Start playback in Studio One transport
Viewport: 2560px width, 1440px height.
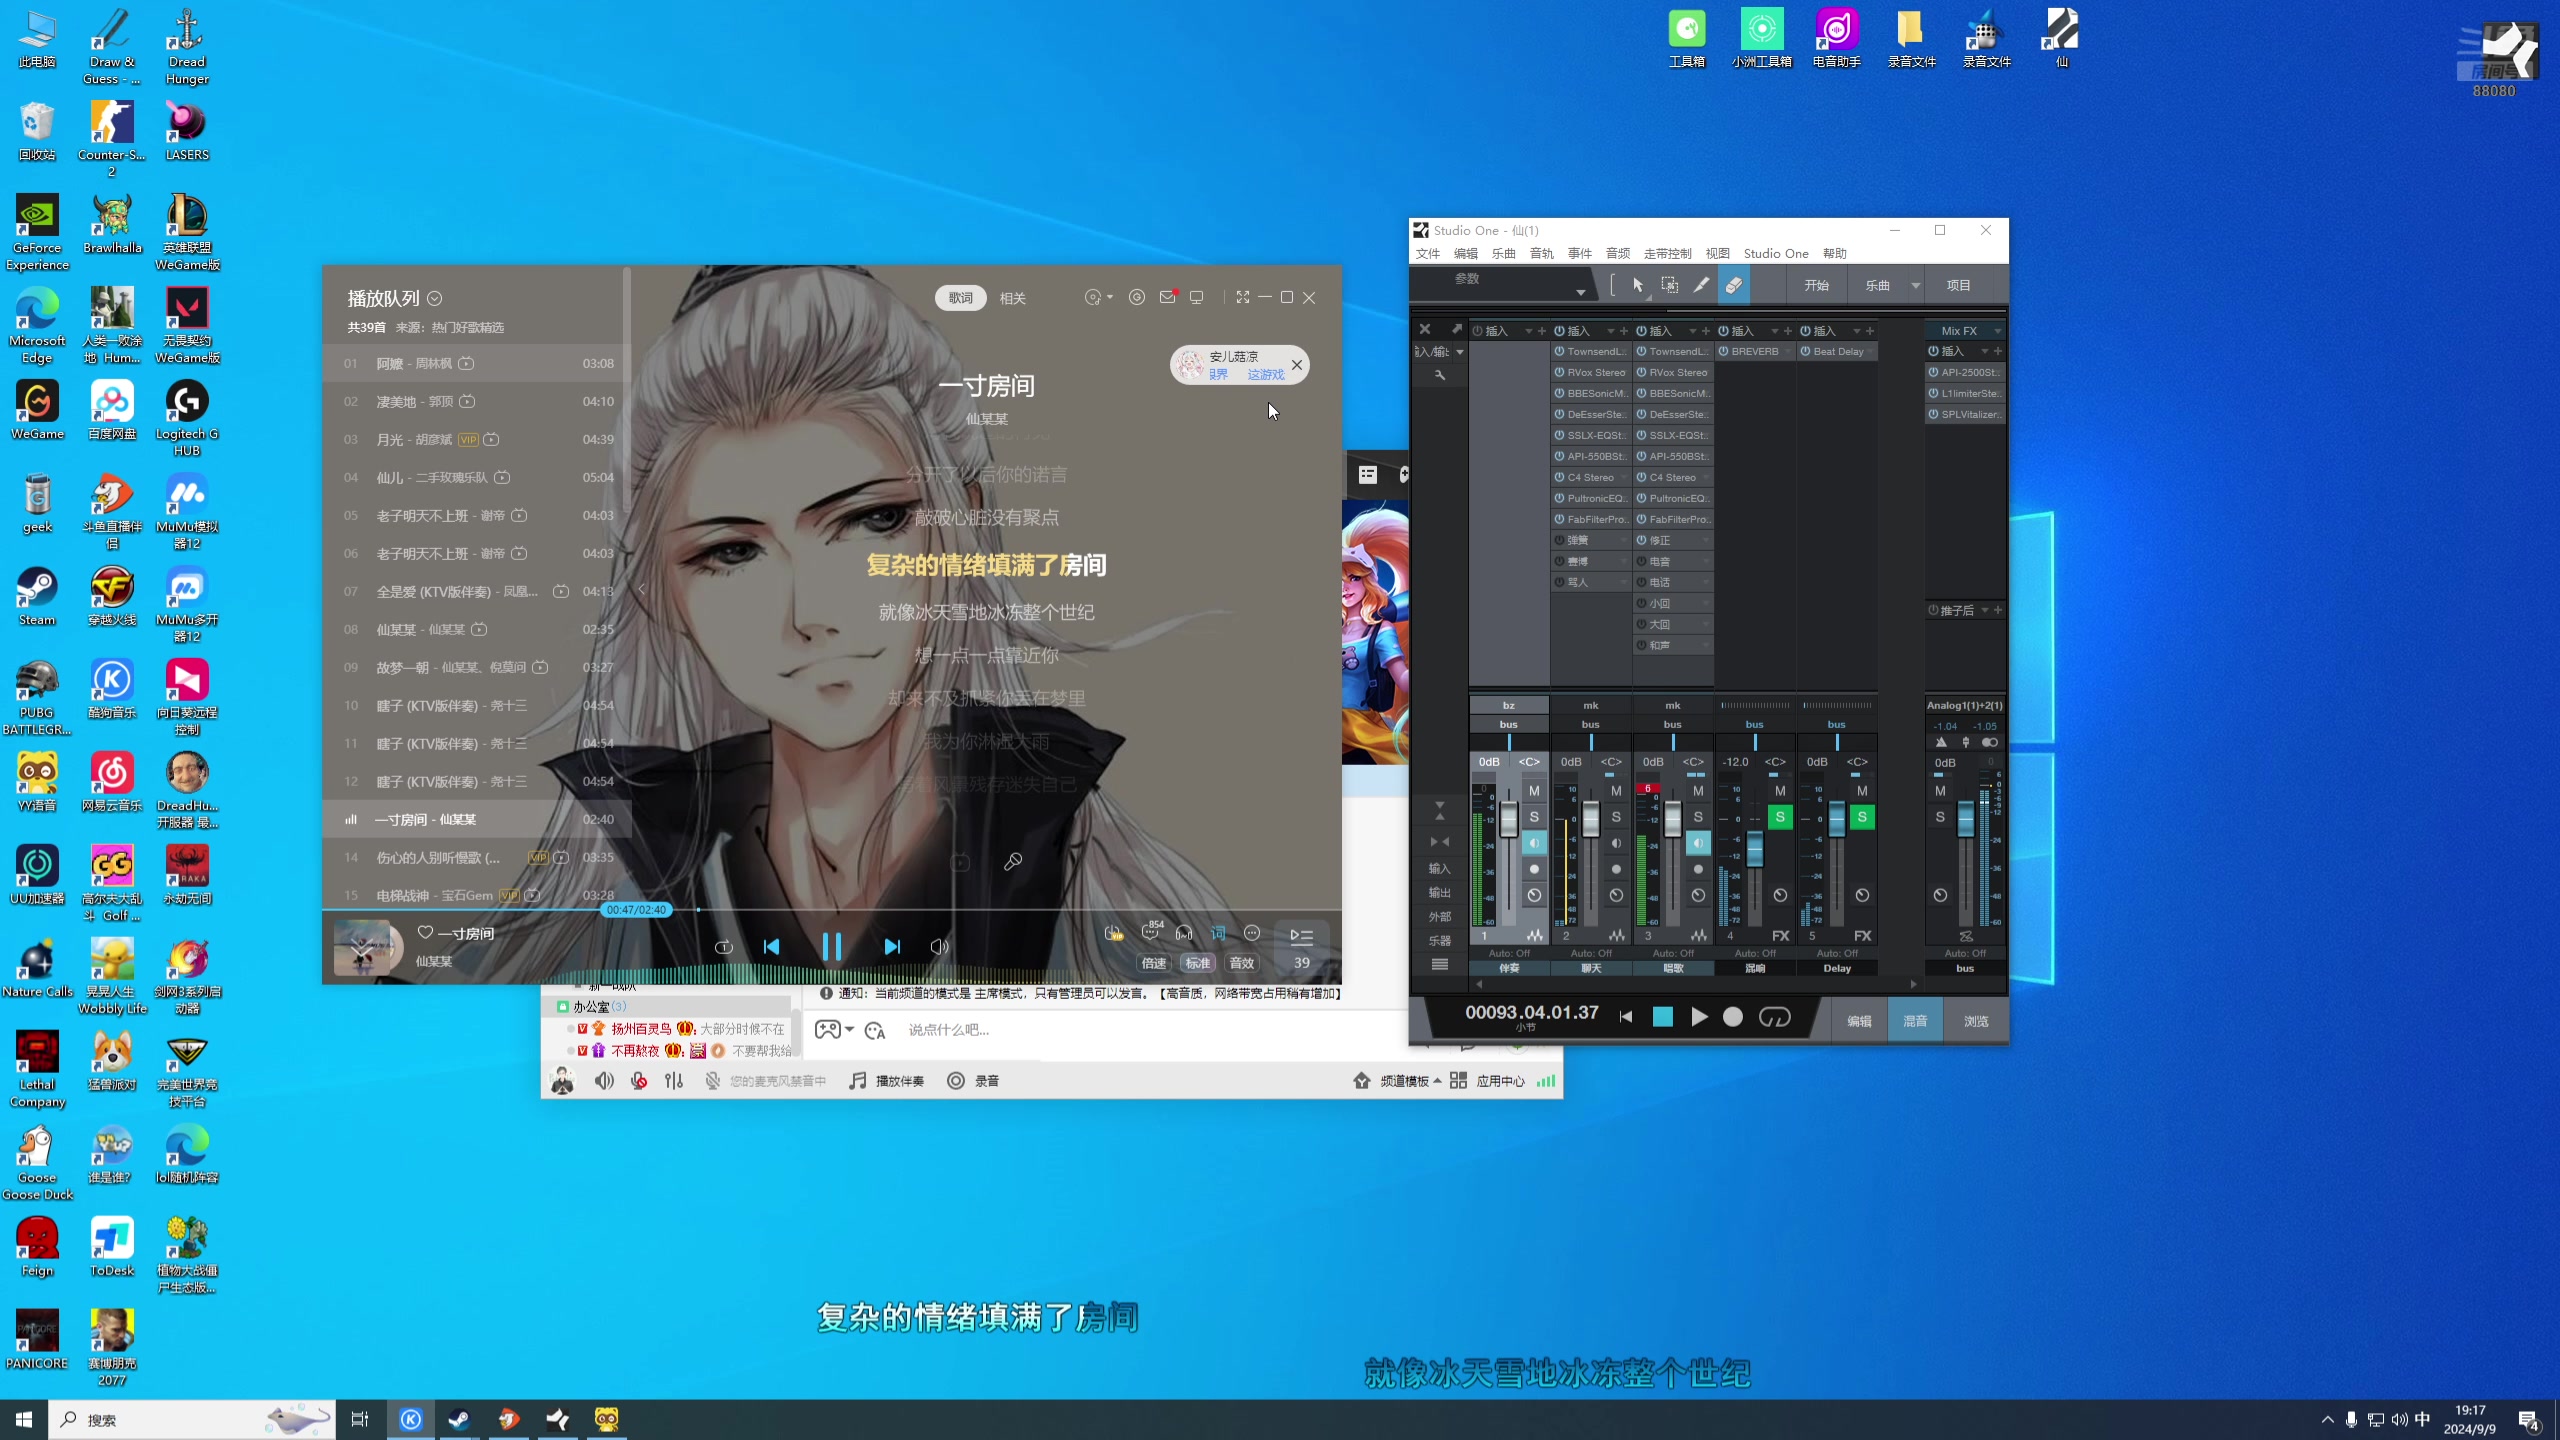pos(1699,1017)
